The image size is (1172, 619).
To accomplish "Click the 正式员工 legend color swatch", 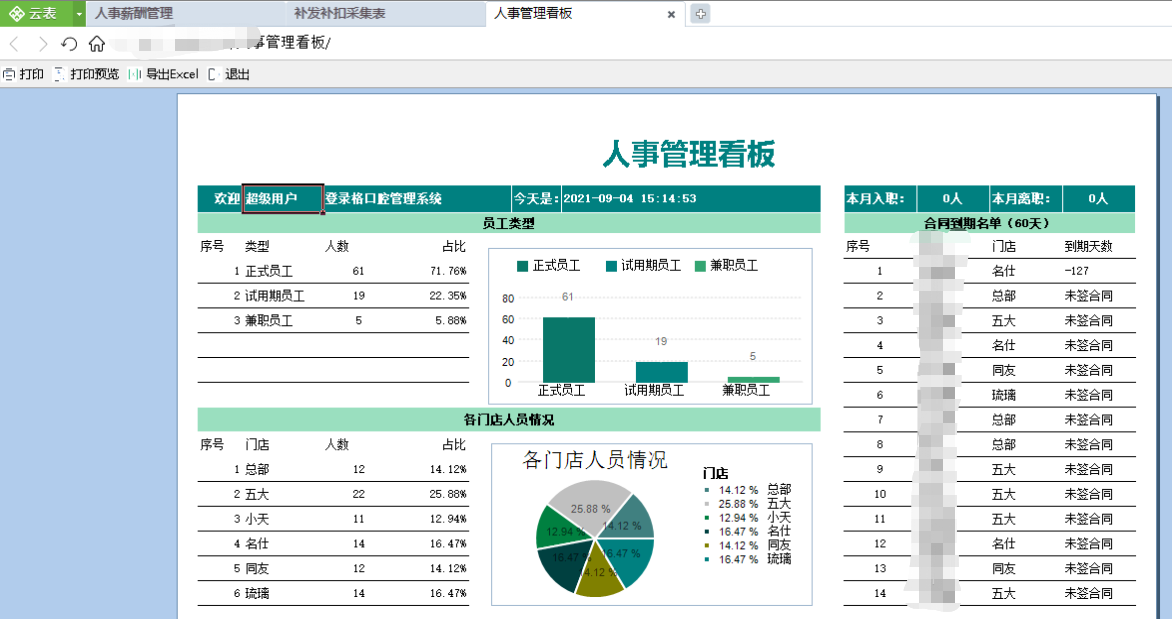I will pos(522,265).
